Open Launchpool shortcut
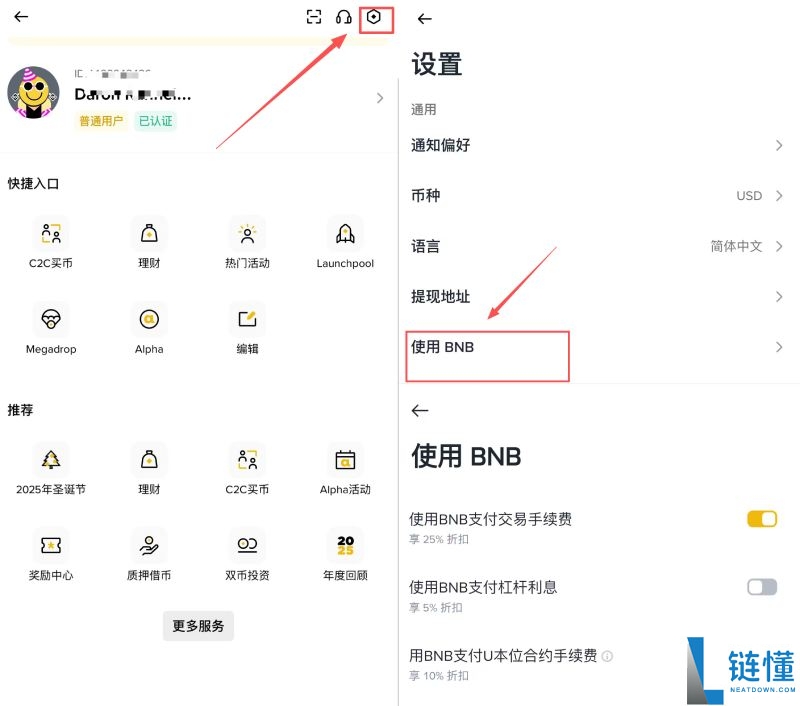Image resolution: width=800 pixels, height=706 pixels. click(345, 243)
